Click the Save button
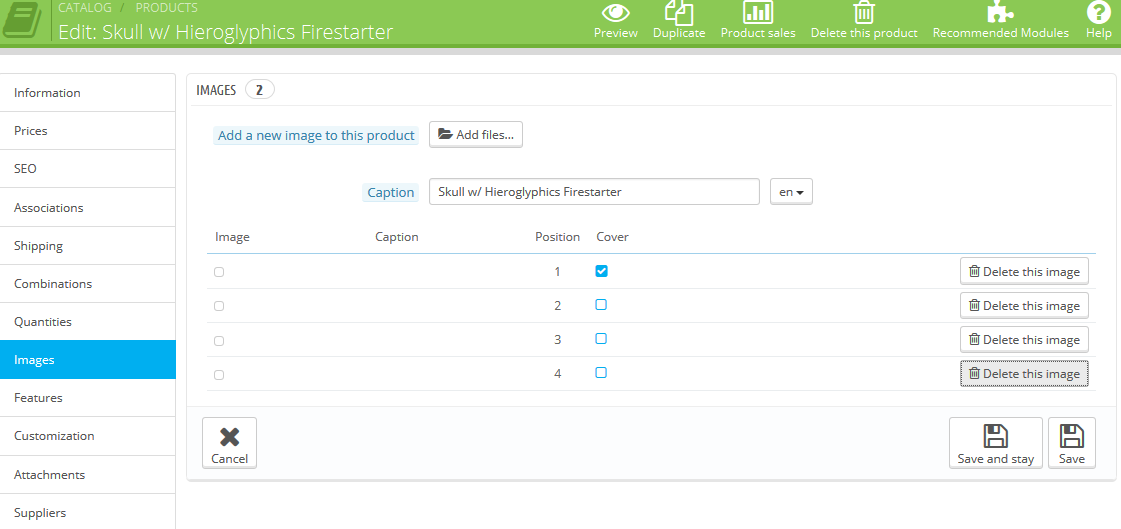 pos(1071,436)
